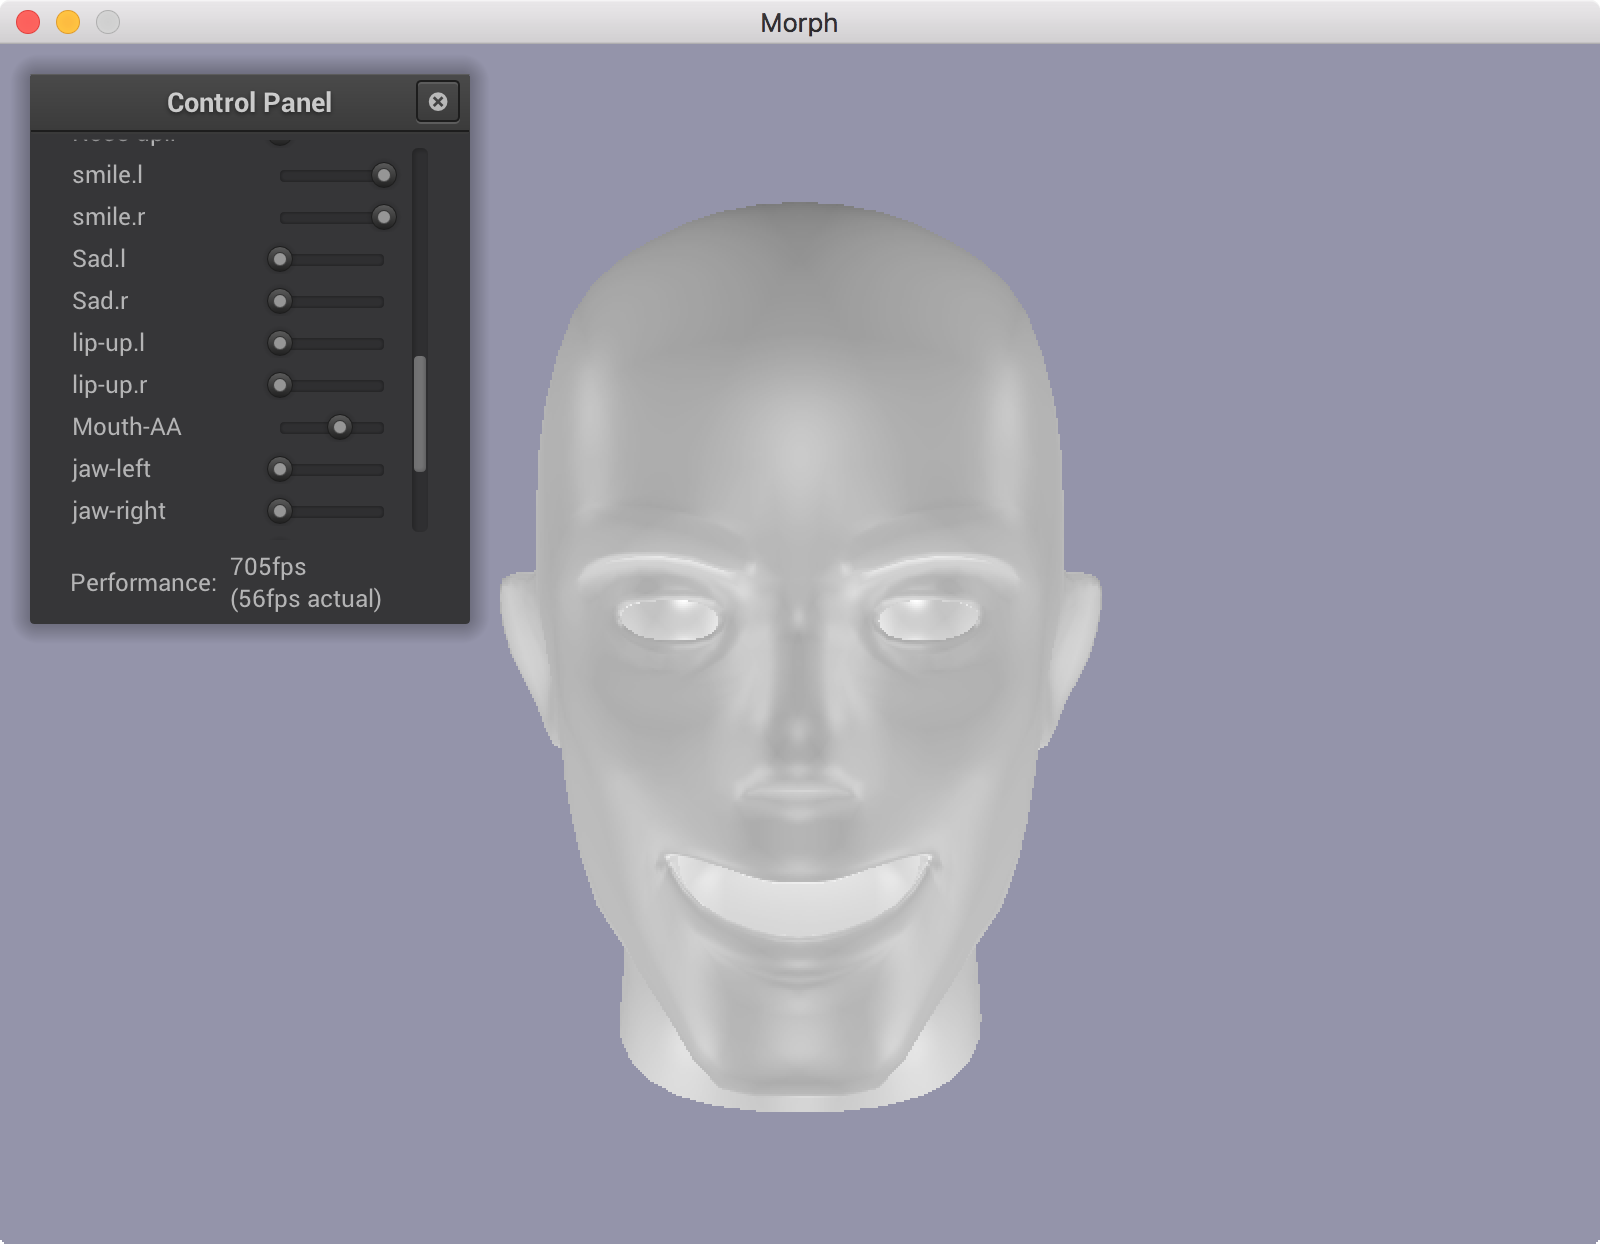Viewport: 1600px width, 1244px height.
Task: Click the Control Panel title bar text
Action: 249,103
